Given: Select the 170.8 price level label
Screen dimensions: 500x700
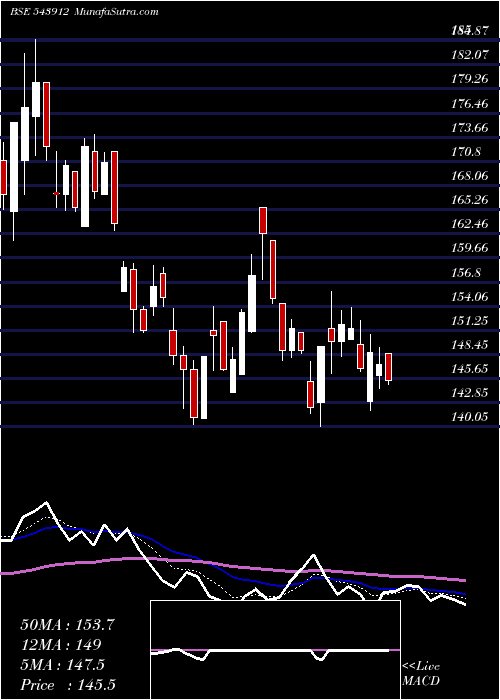Looking at the screenshot, I should (x=466, y=152).
